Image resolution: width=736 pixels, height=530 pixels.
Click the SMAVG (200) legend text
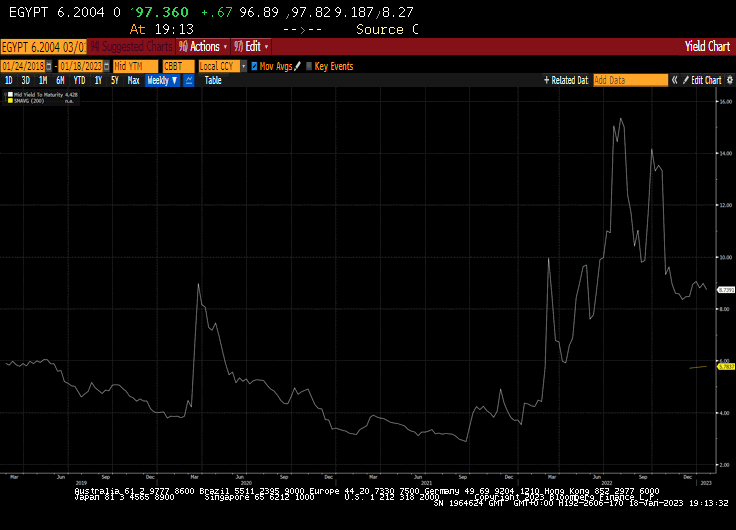coord(29,100)
